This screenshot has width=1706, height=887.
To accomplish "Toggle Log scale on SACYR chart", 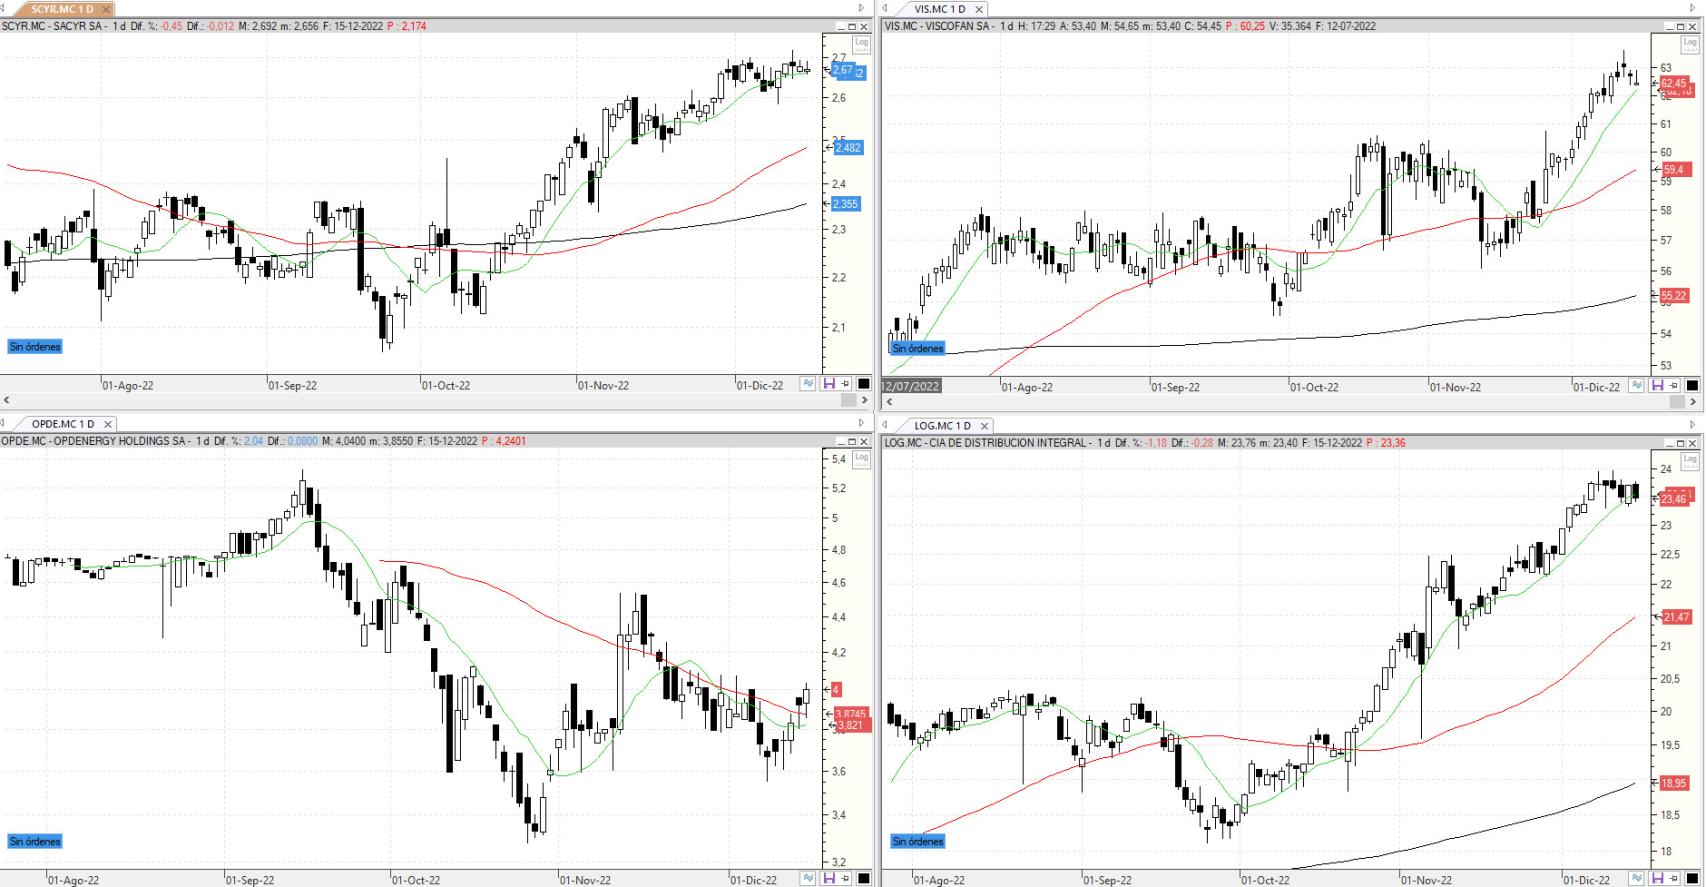I will [x=861, y=43].
